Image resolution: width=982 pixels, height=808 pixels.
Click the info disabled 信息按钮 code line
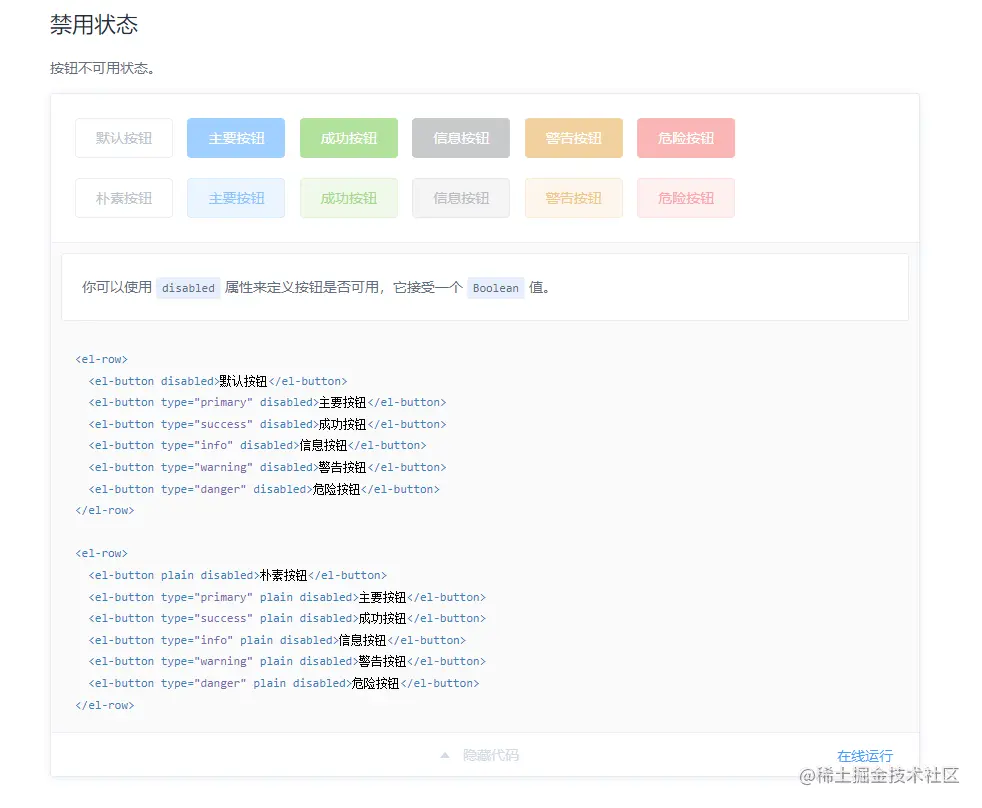click(x=257, y=445)
